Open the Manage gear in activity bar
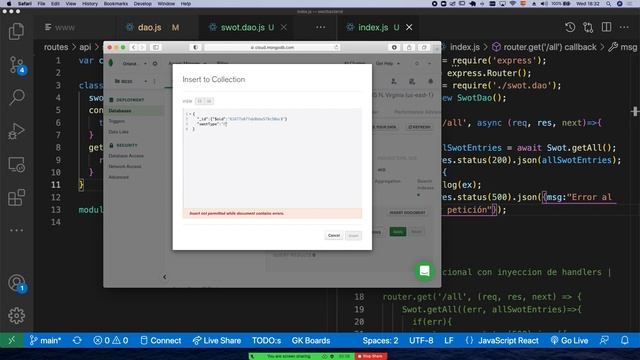 click(16, 316)
